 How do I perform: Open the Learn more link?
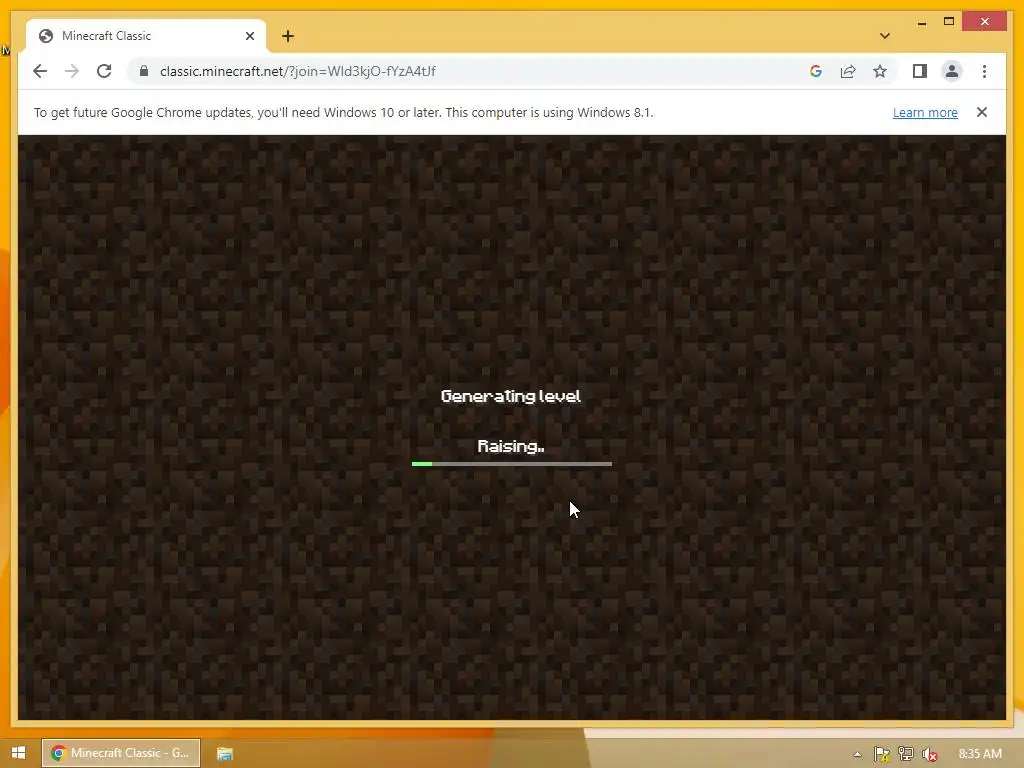coord(925,112)
